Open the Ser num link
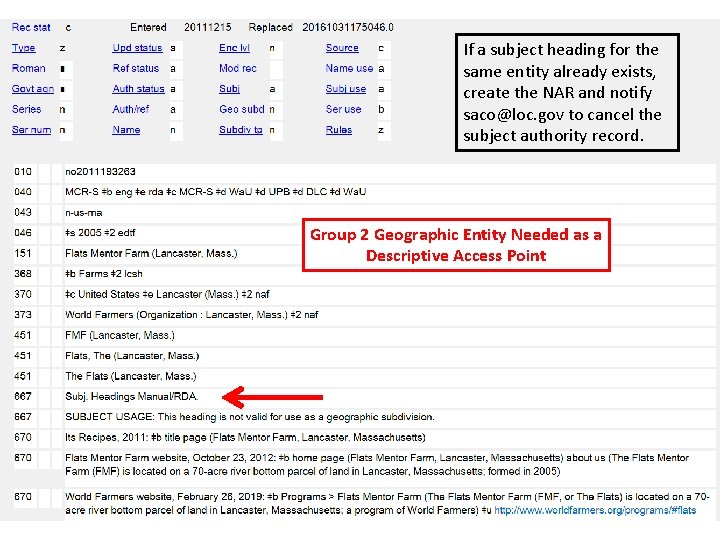Screen dimensions: 720x540 [x=31, y=130]
